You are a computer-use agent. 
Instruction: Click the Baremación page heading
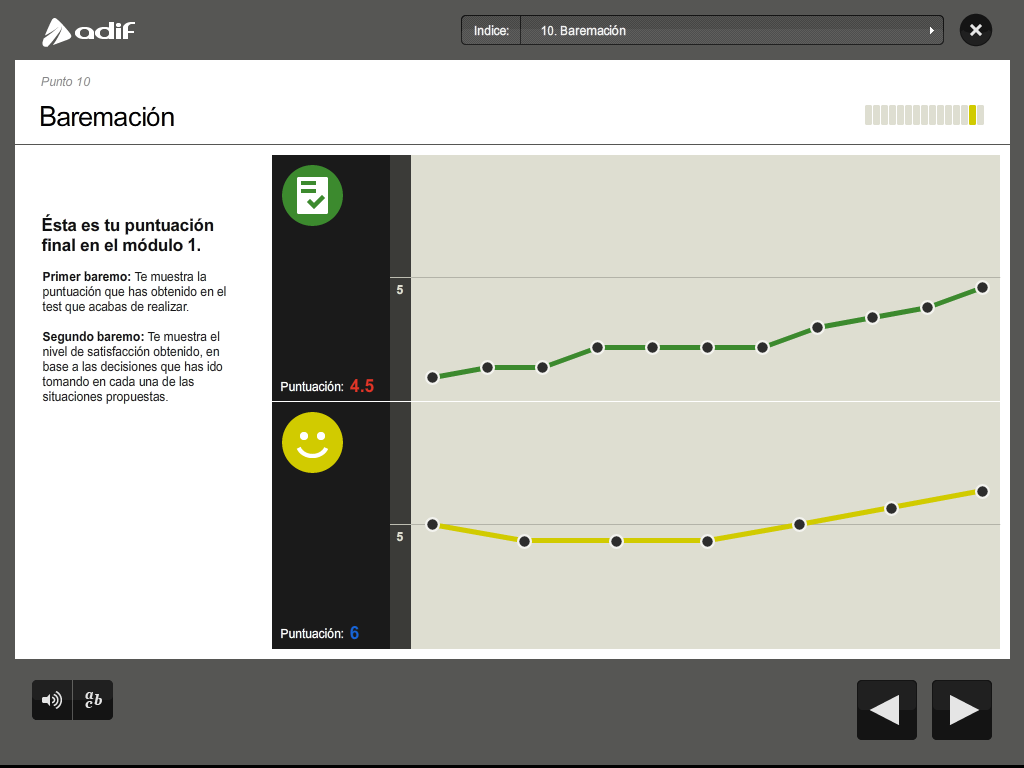[107, 117]
